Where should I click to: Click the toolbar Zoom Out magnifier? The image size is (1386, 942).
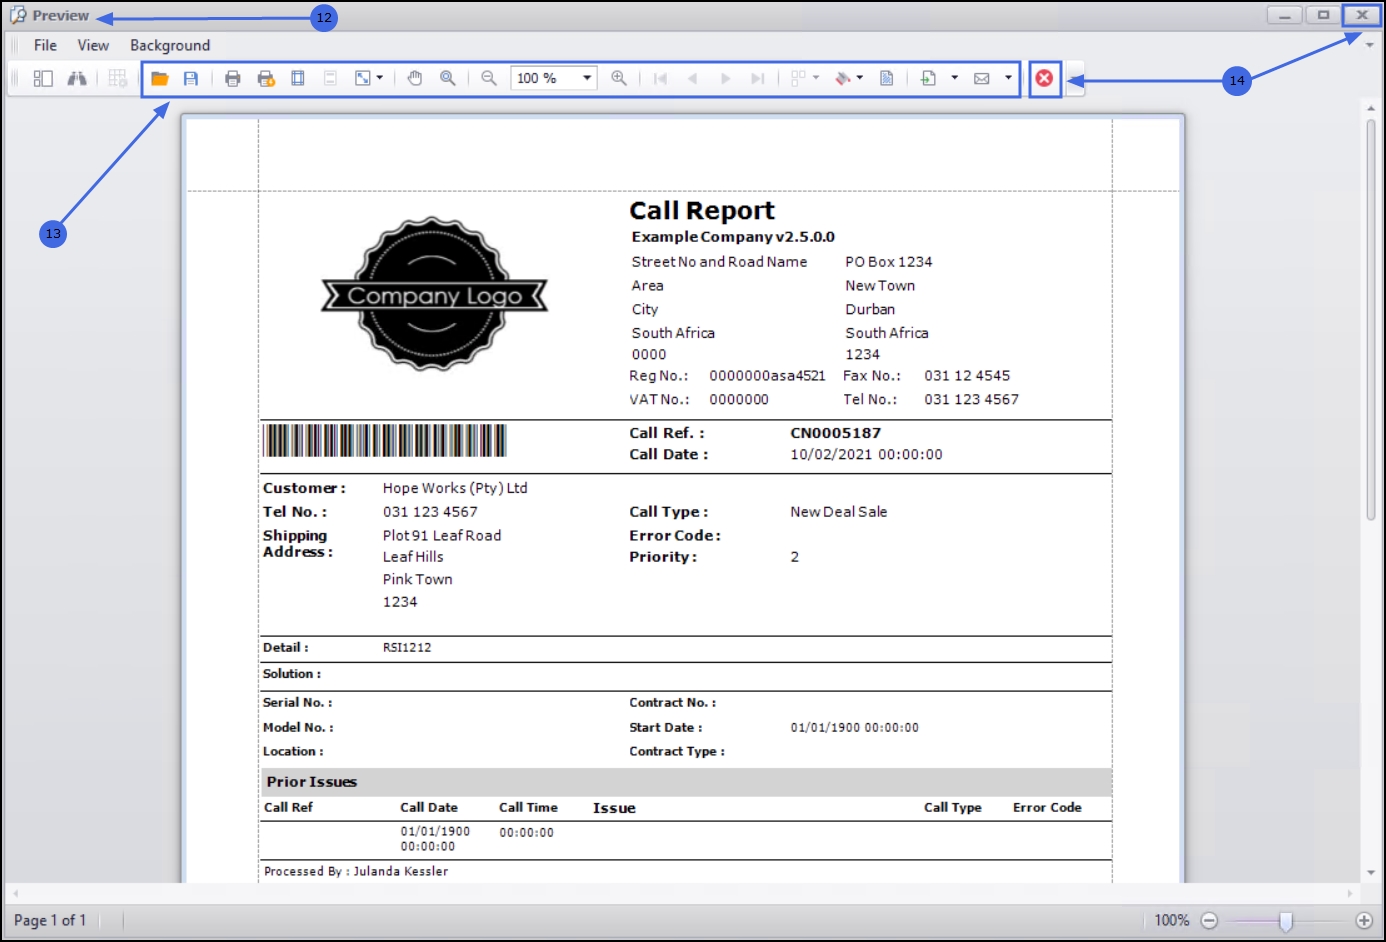[489, 78]
